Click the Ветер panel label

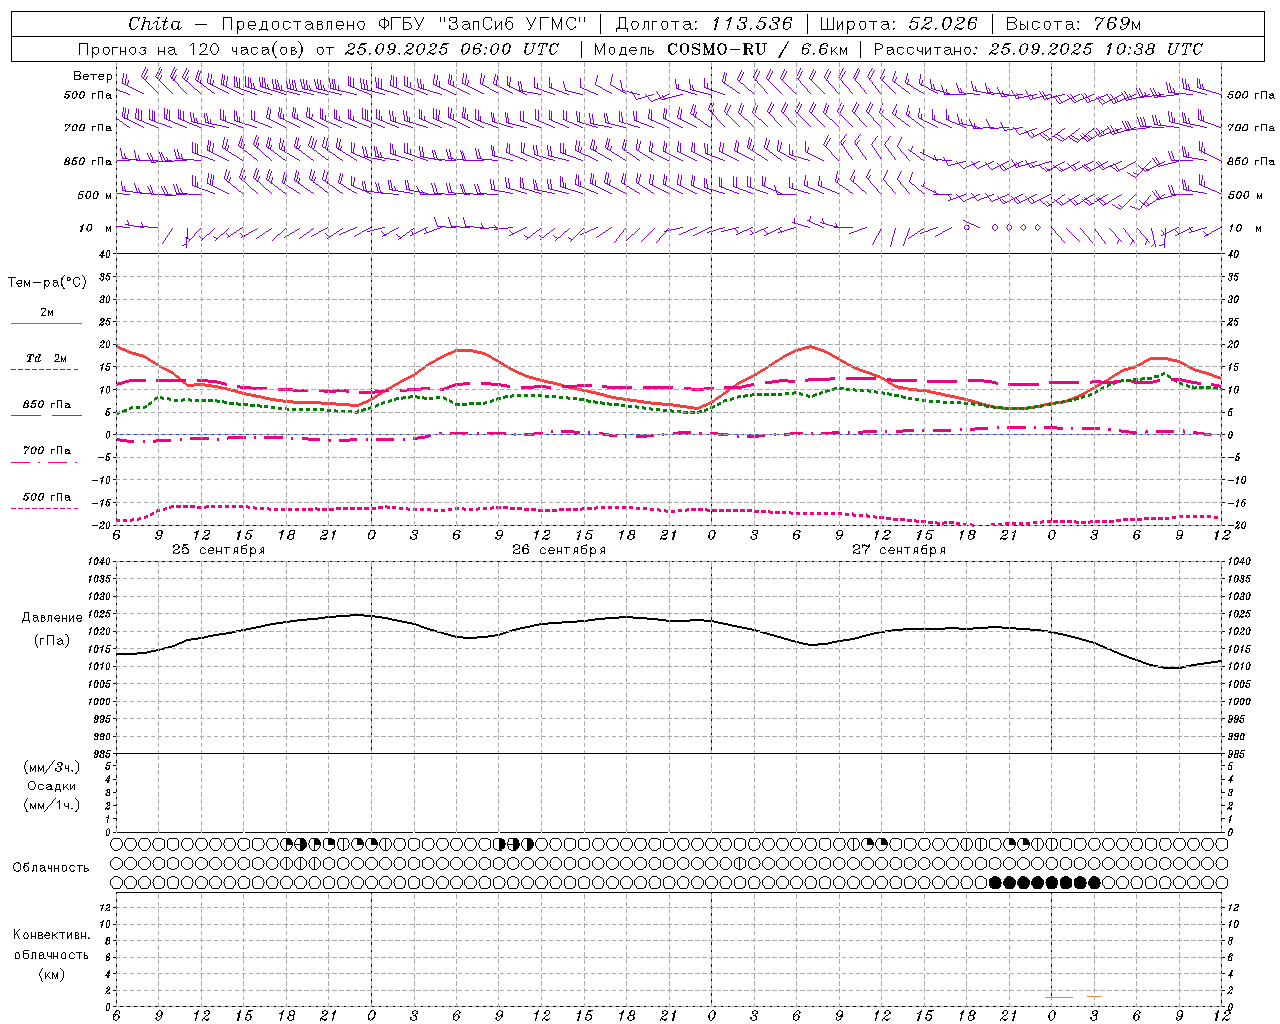coord(93,76)
